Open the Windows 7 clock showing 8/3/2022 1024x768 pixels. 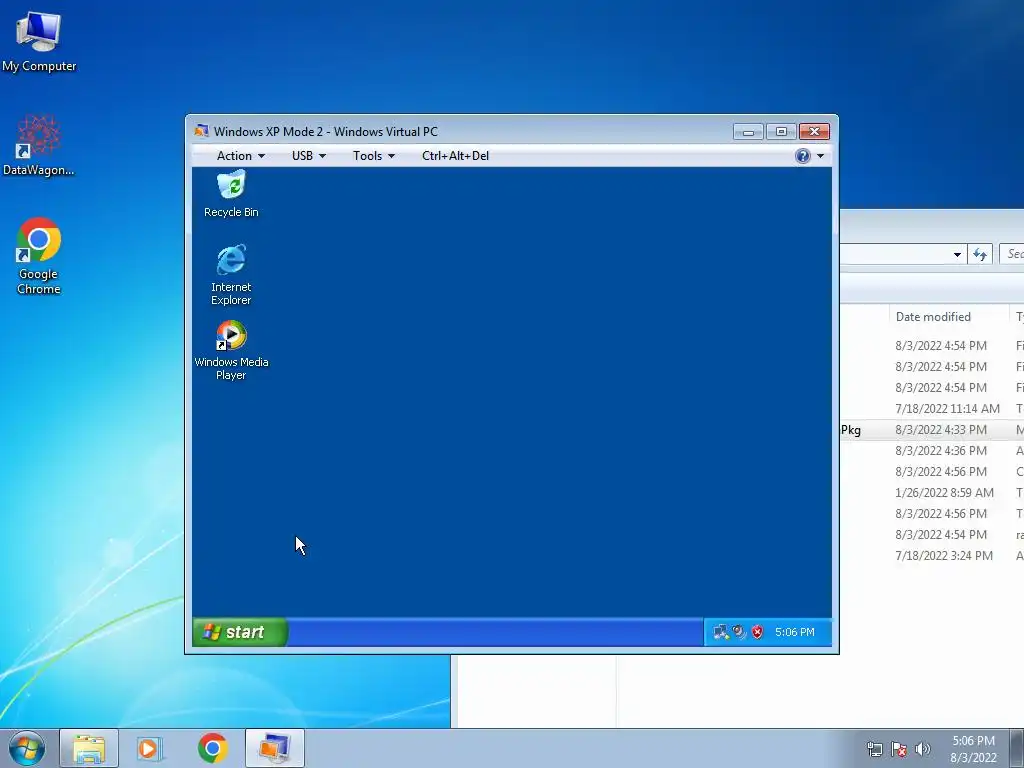click(973, 749)
